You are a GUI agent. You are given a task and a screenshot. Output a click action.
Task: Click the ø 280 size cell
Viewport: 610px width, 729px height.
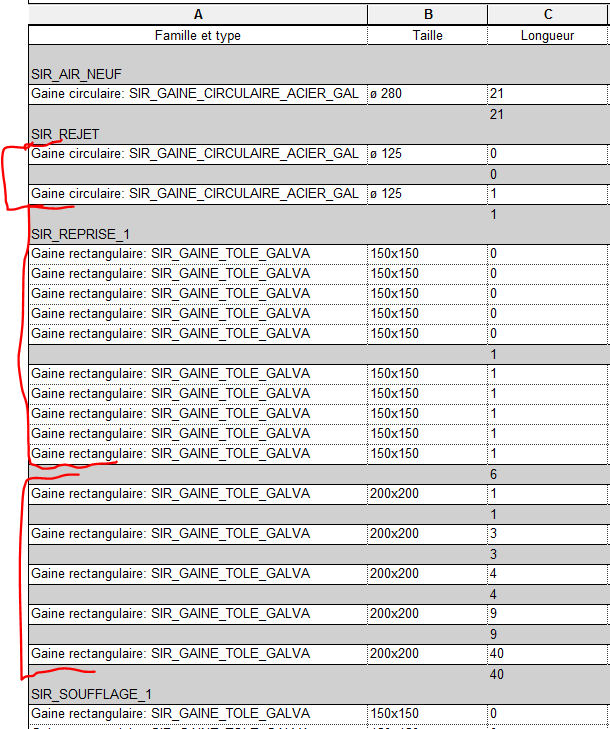[427, 94]
